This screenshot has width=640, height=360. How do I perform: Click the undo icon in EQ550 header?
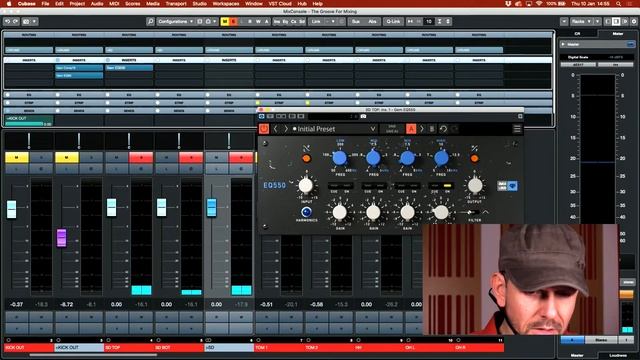tap(443, 129)
